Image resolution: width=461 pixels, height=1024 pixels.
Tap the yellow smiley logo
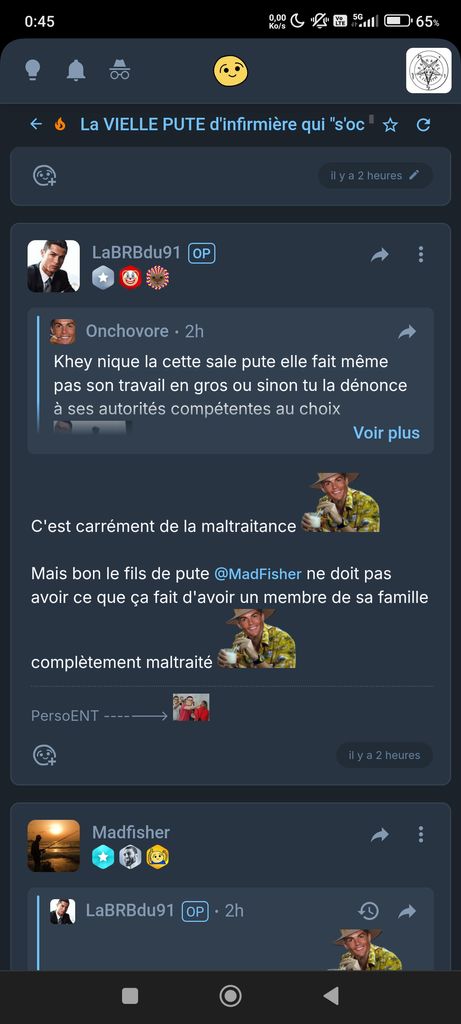click(230, 71)
